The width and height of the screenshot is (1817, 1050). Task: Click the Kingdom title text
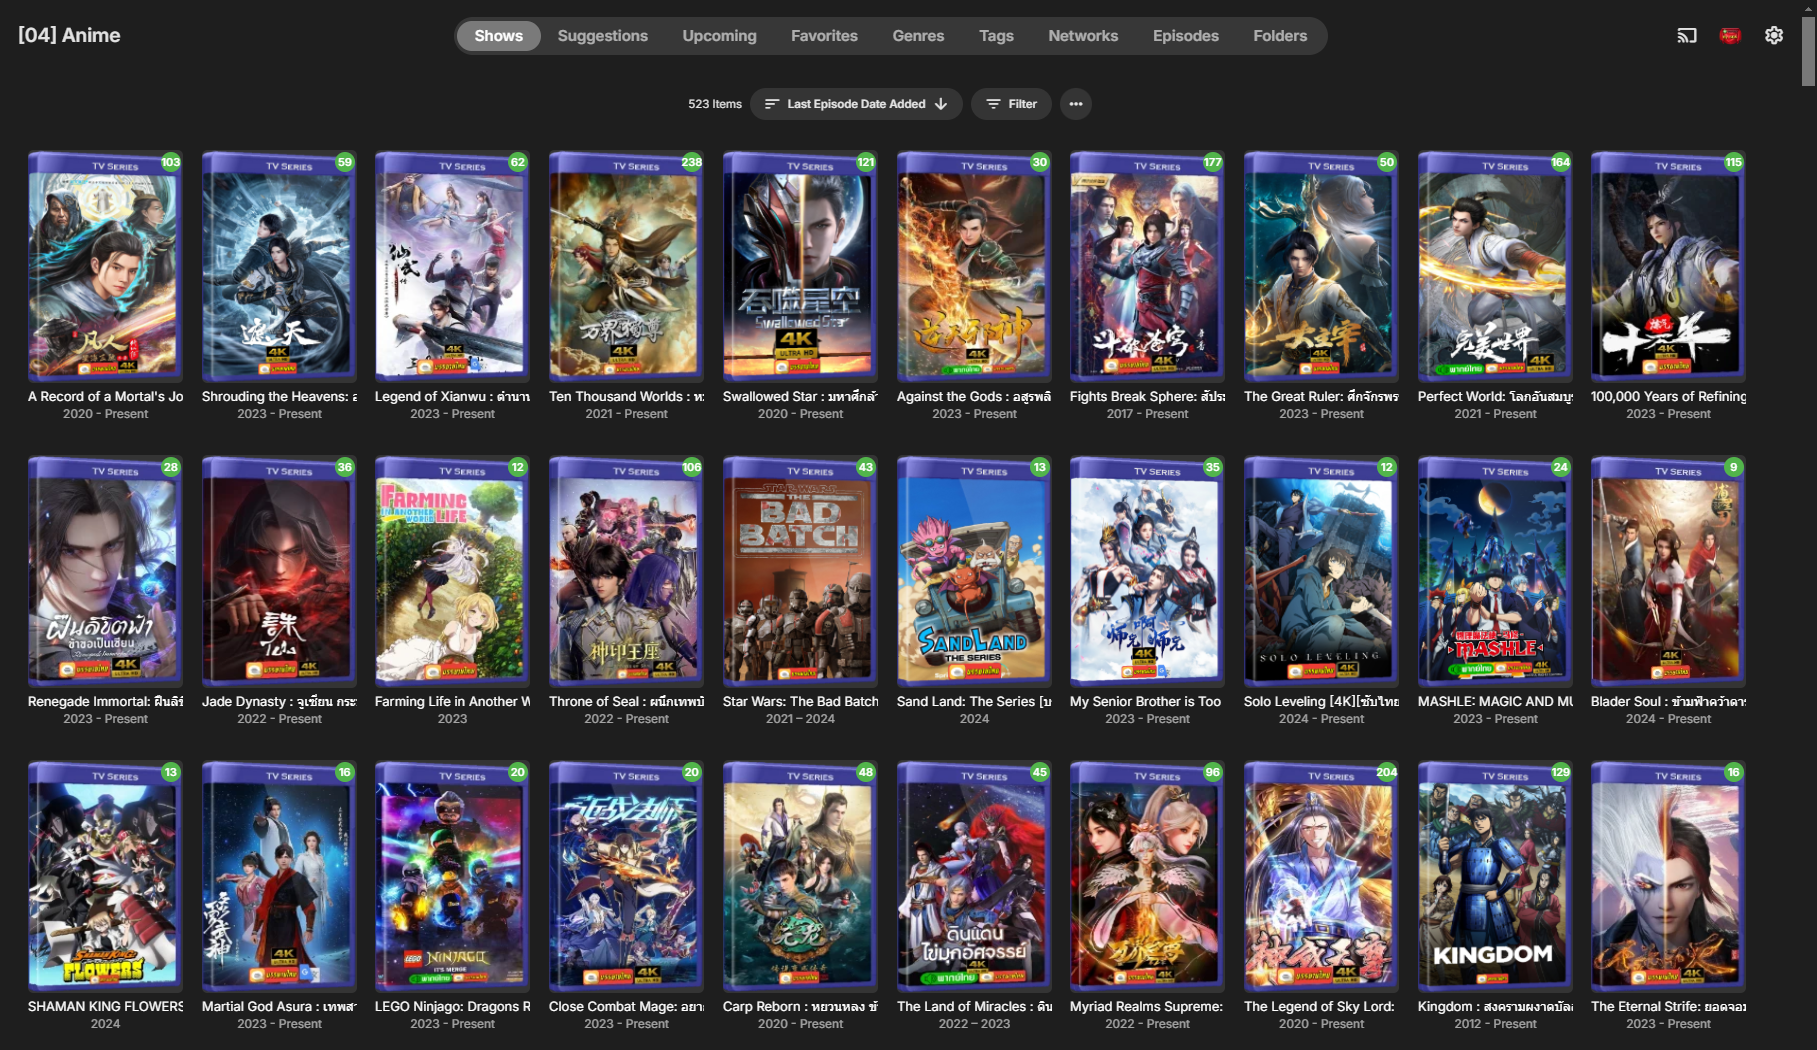click(1495, 1007)
